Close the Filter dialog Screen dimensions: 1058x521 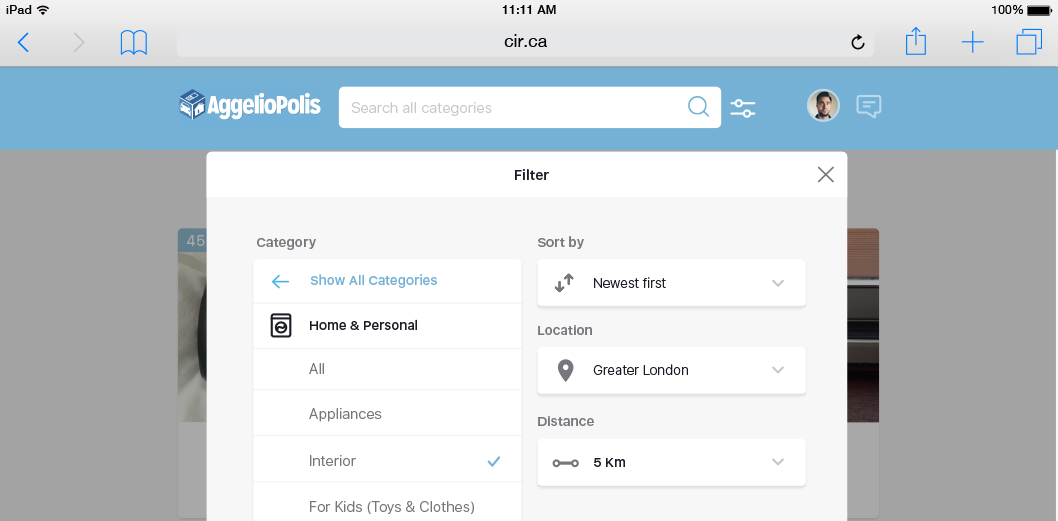825,175
